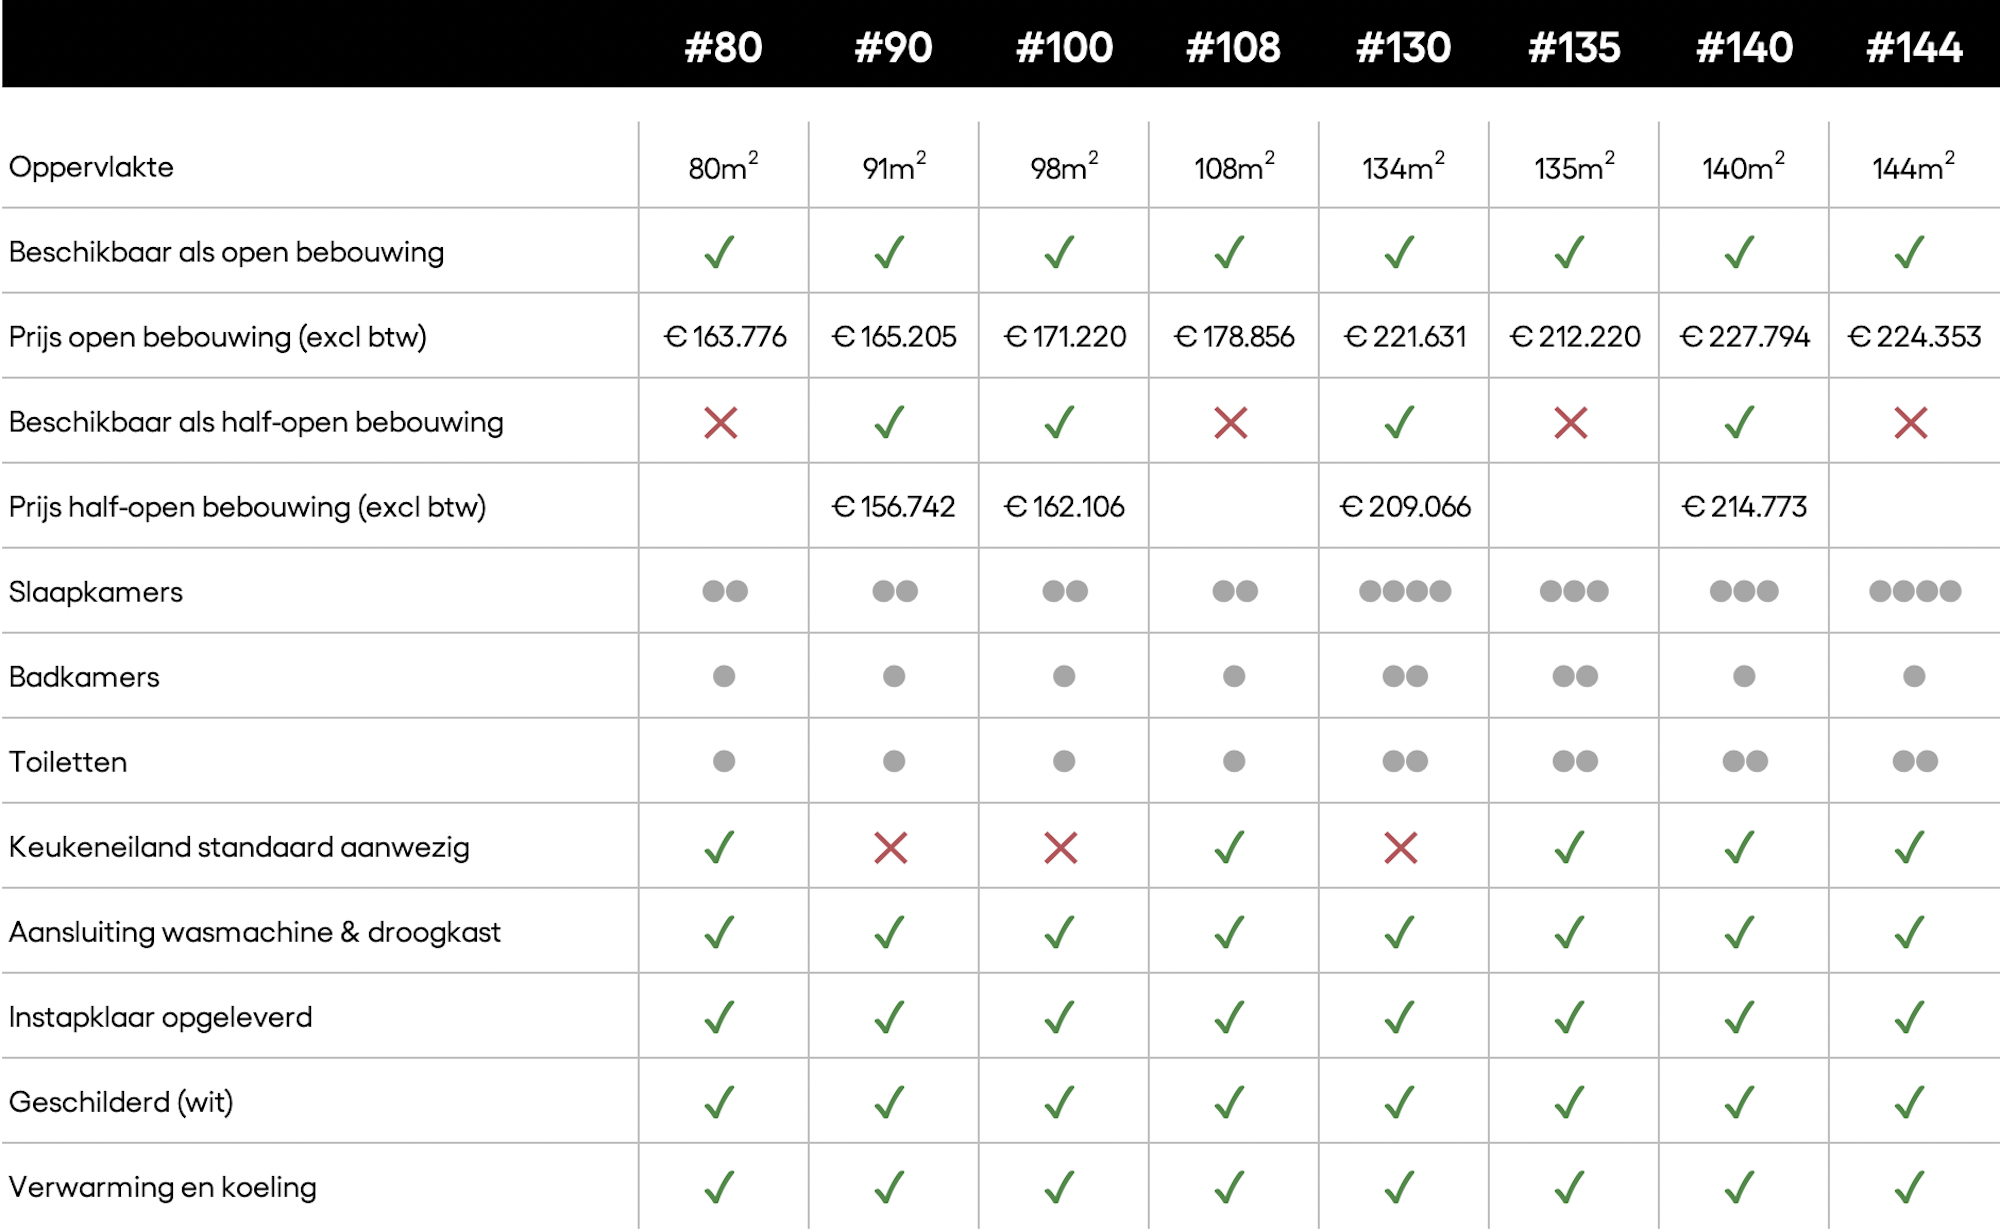Click the Oppervlakte value 140m²
Screen dimensions: 2000x1231
tap(1743, 166)
